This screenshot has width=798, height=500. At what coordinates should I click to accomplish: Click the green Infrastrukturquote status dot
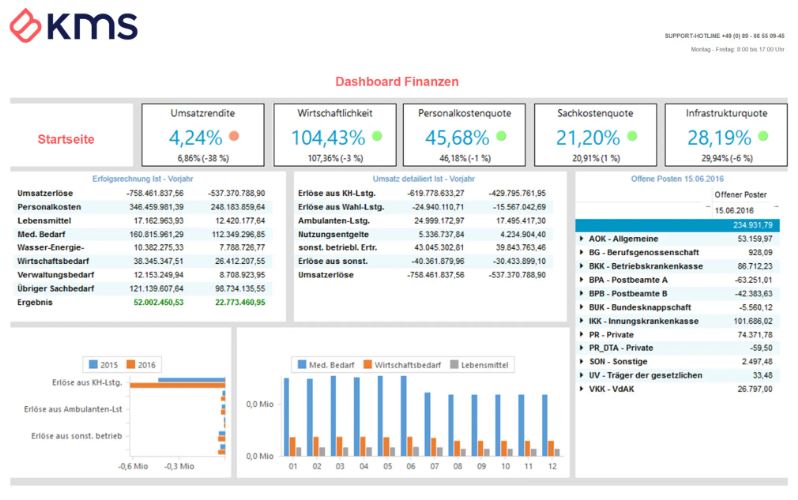point(764,136)
